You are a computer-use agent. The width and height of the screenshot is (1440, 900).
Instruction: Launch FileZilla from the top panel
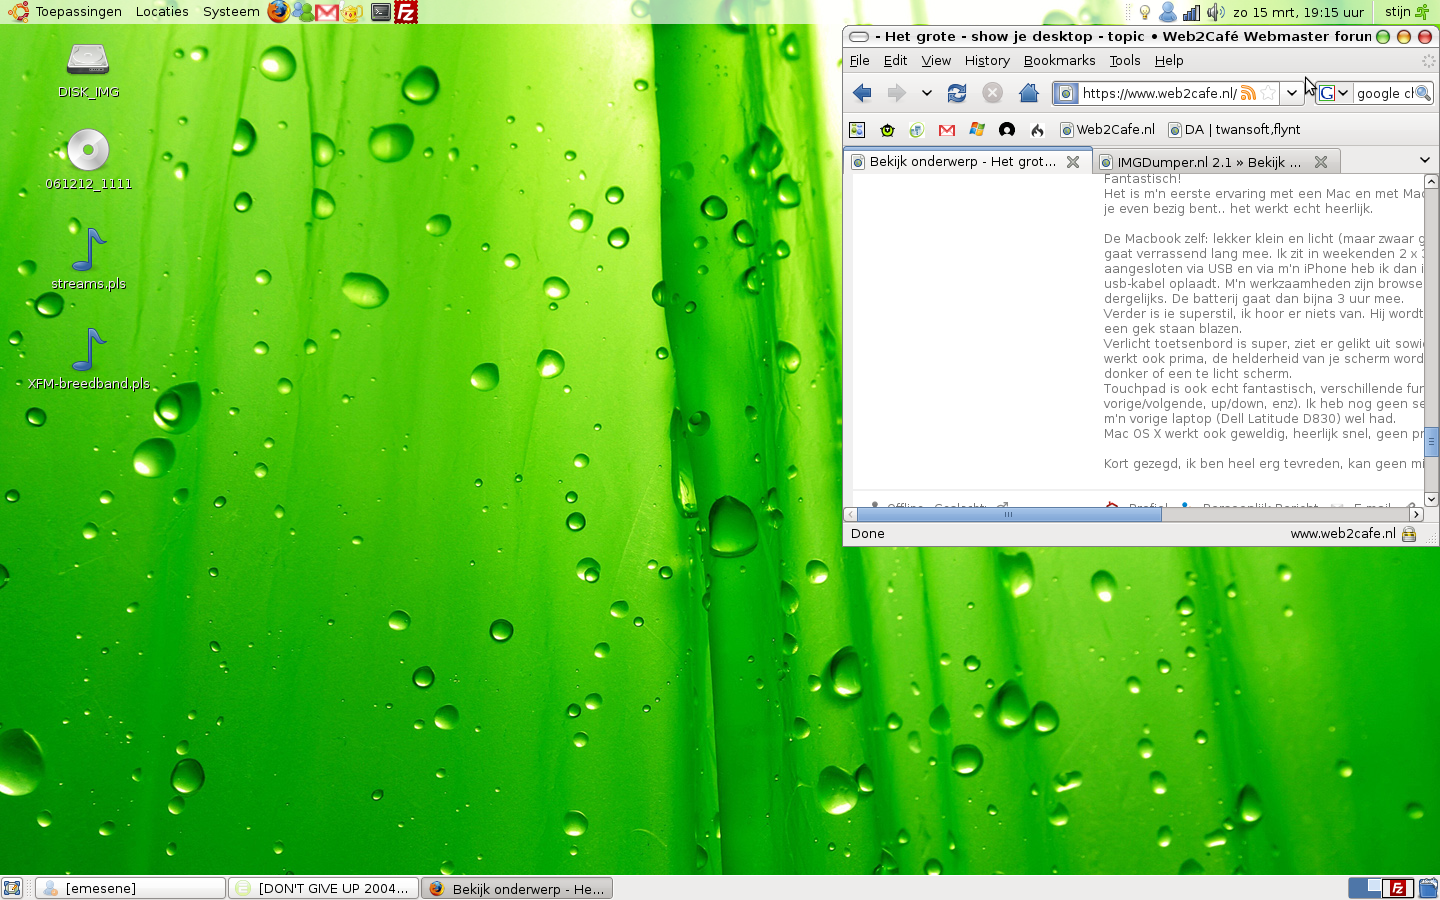(406, 12)
